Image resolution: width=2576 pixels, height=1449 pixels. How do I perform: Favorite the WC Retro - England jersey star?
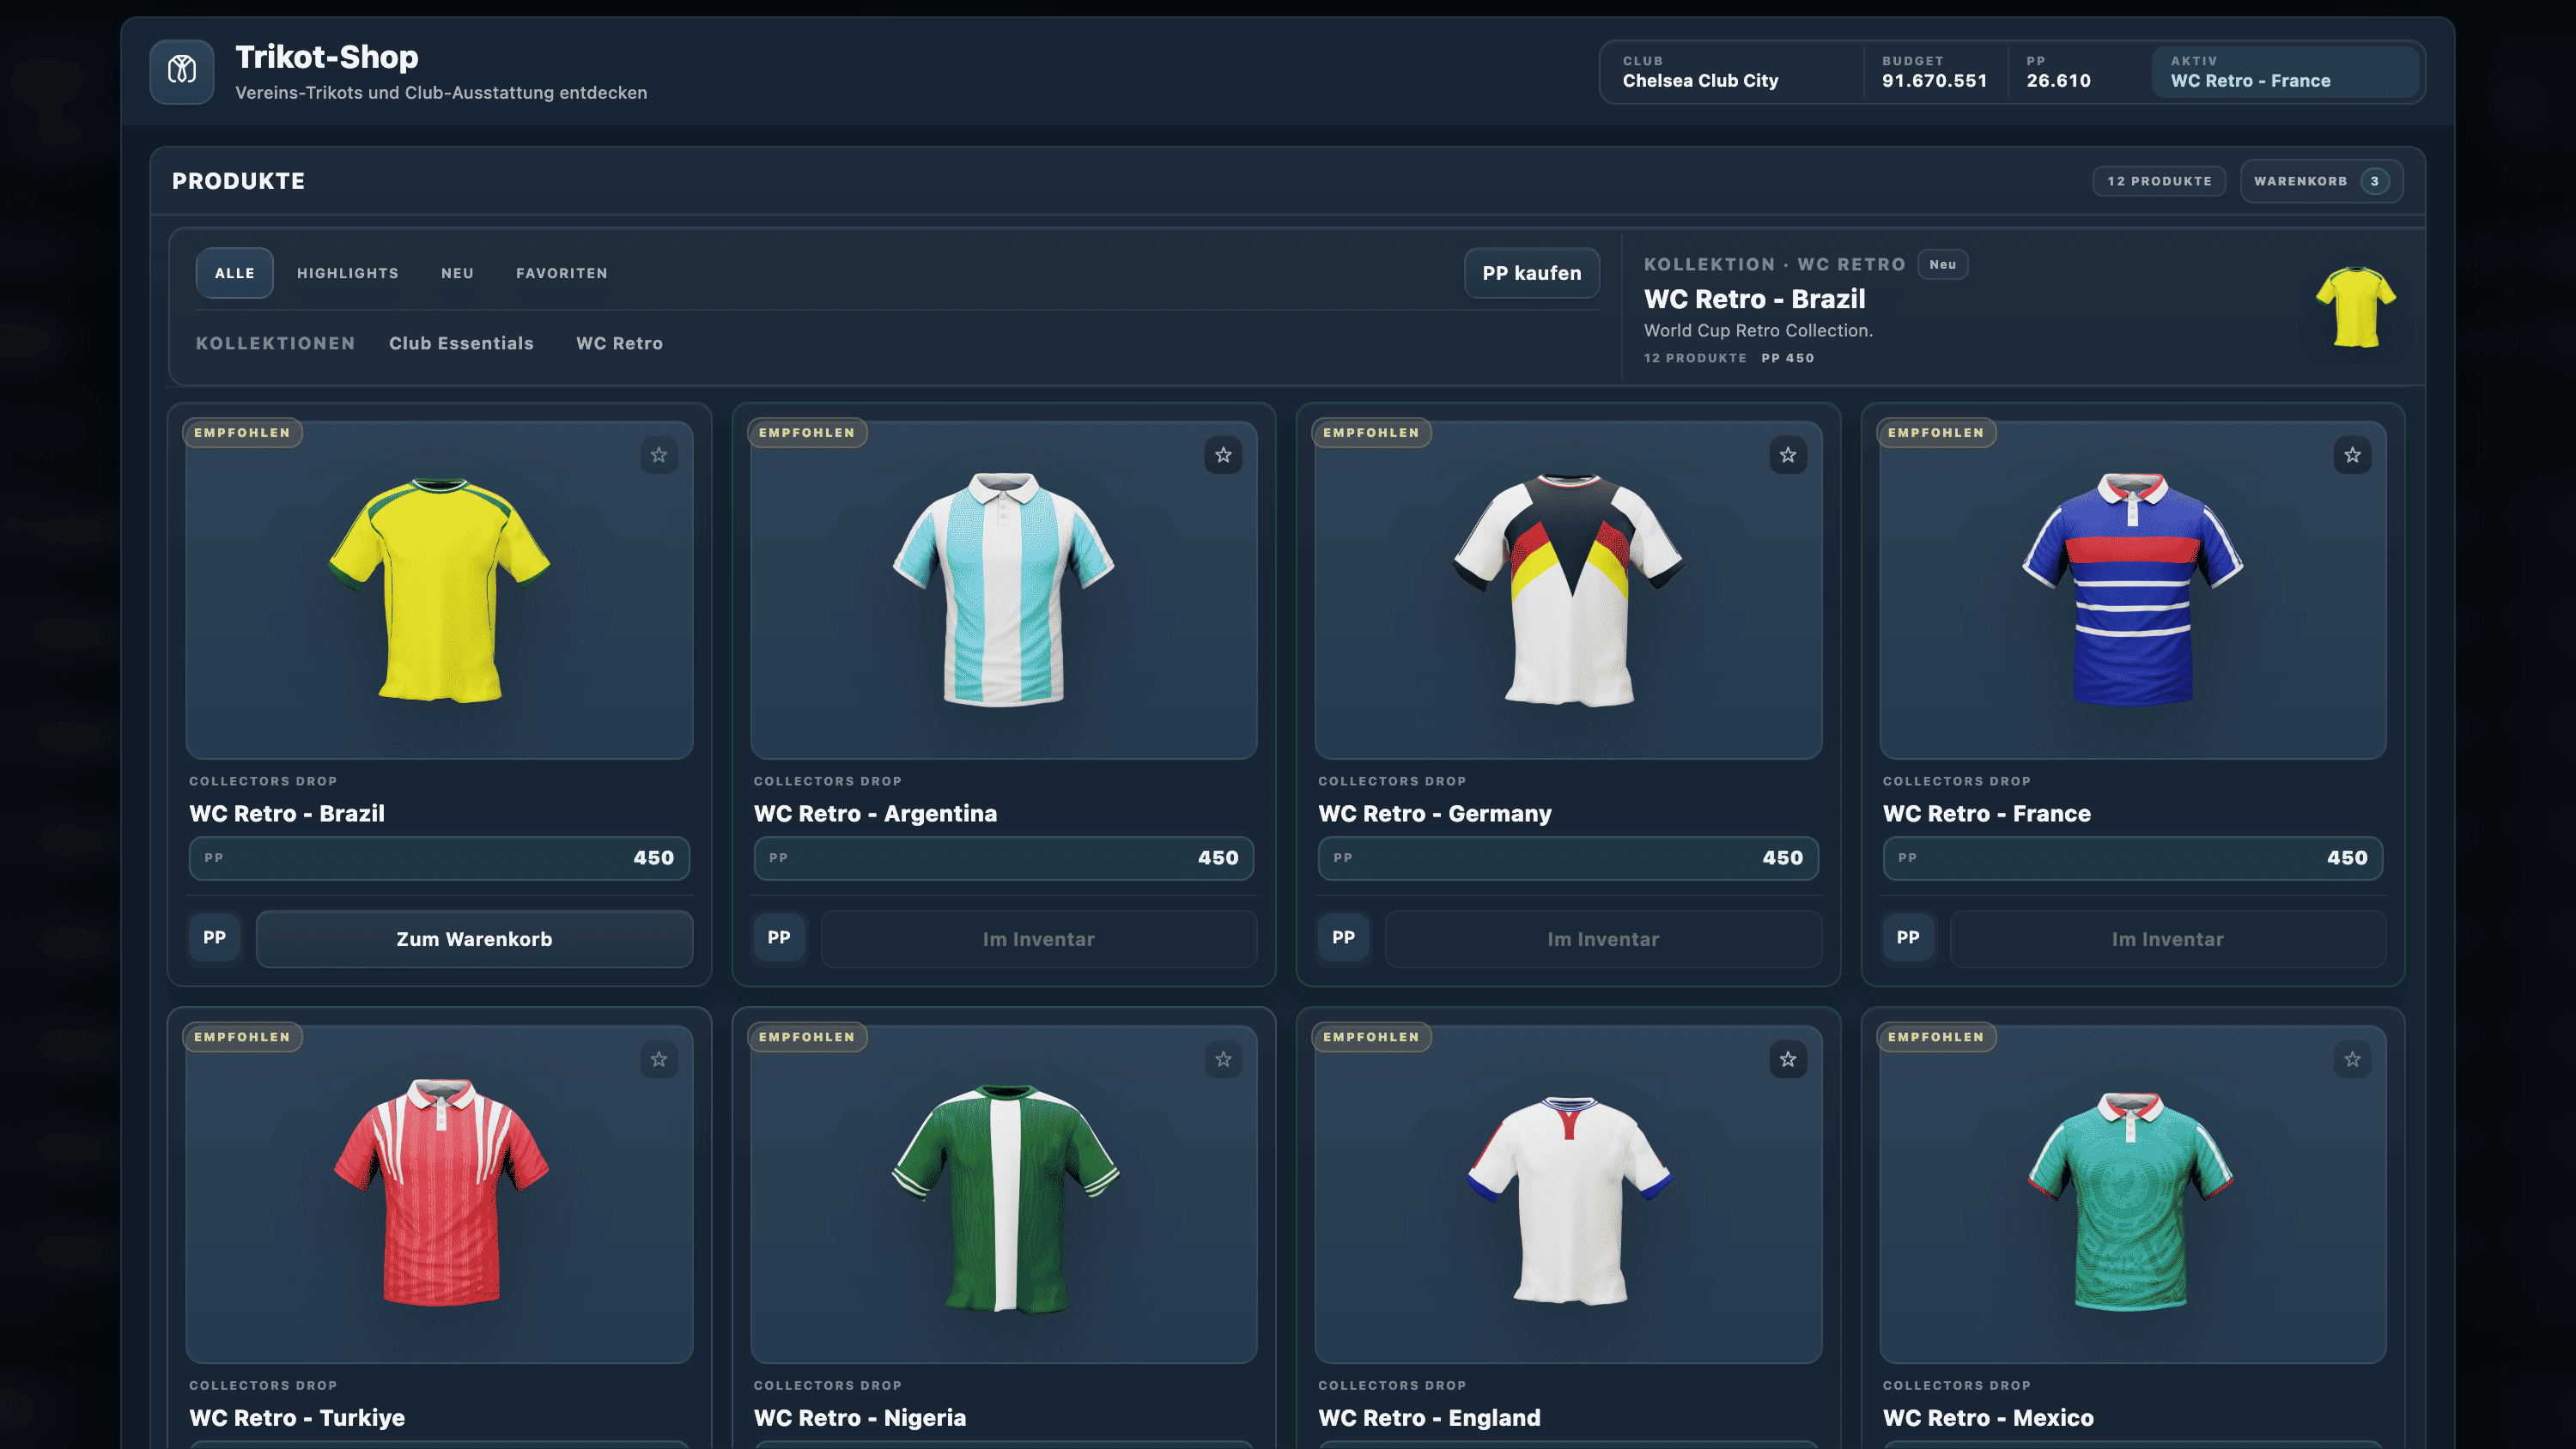click(x=1788, y=1059)
